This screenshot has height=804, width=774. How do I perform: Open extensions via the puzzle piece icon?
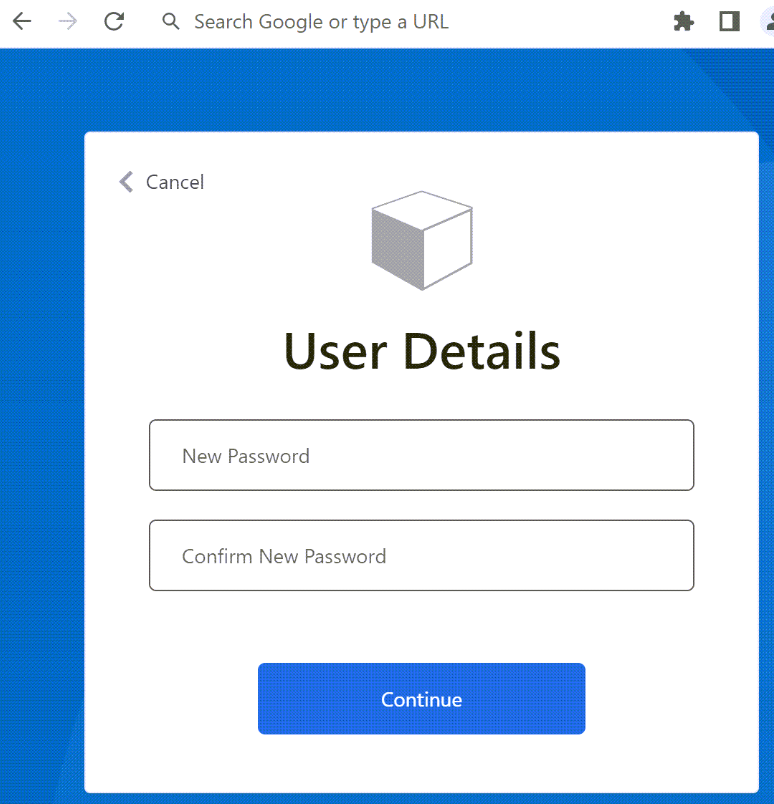point(683,20)
